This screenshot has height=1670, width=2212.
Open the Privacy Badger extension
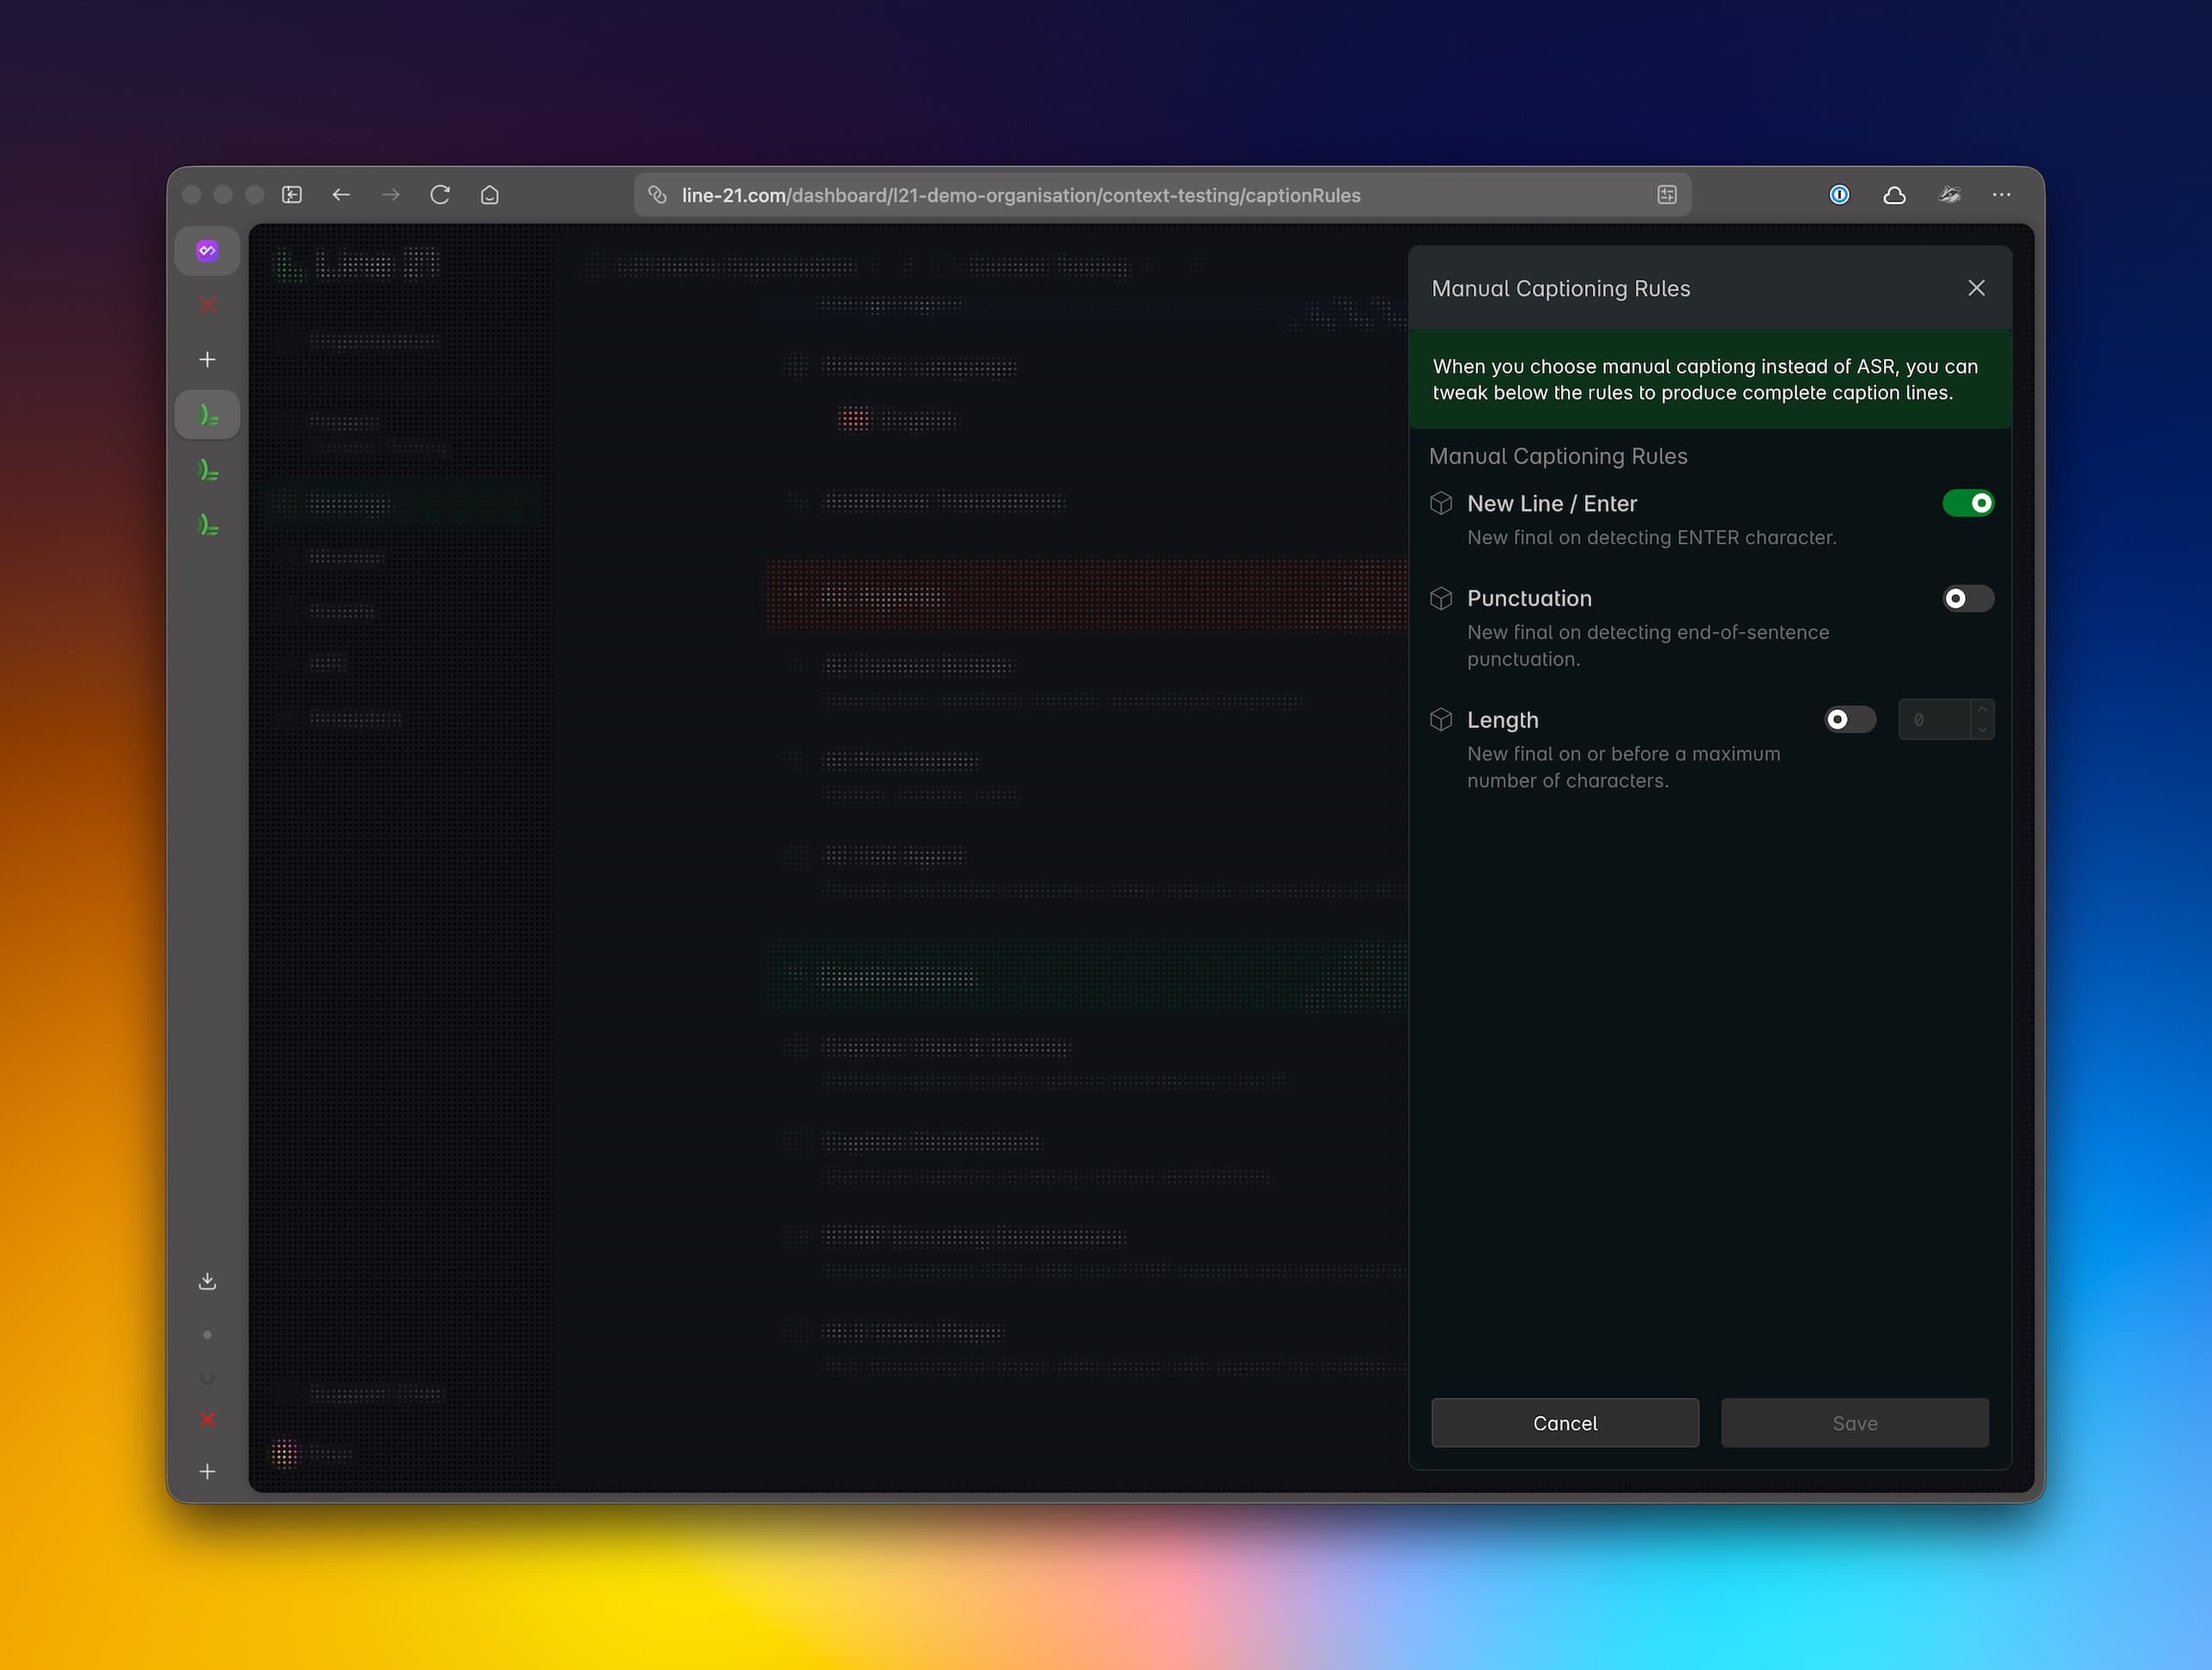click(1949, 195)
